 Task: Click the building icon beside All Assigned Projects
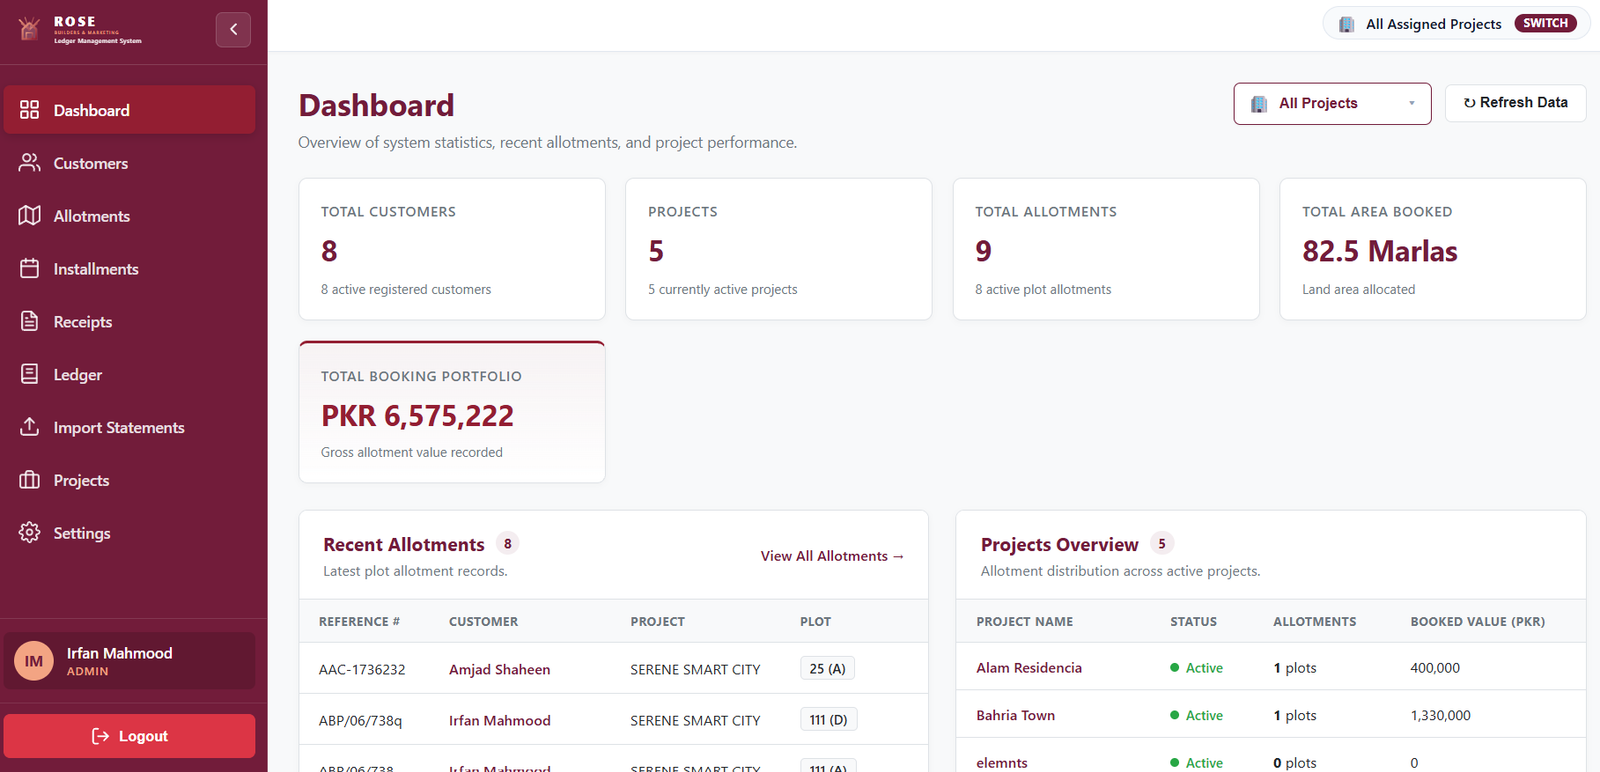click(1347, 24)
